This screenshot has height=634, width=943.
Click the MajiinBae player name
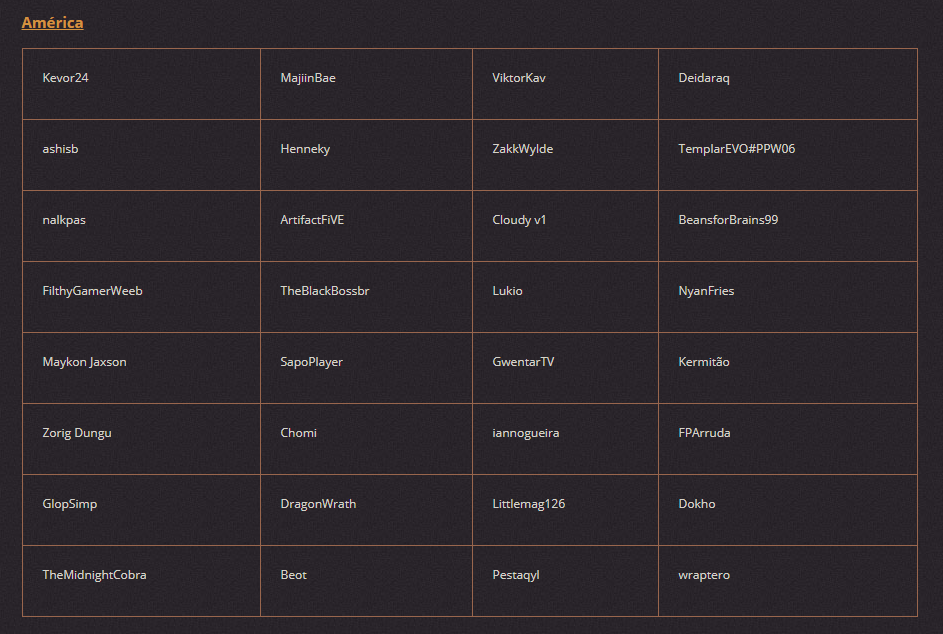(x=308, y=78)
